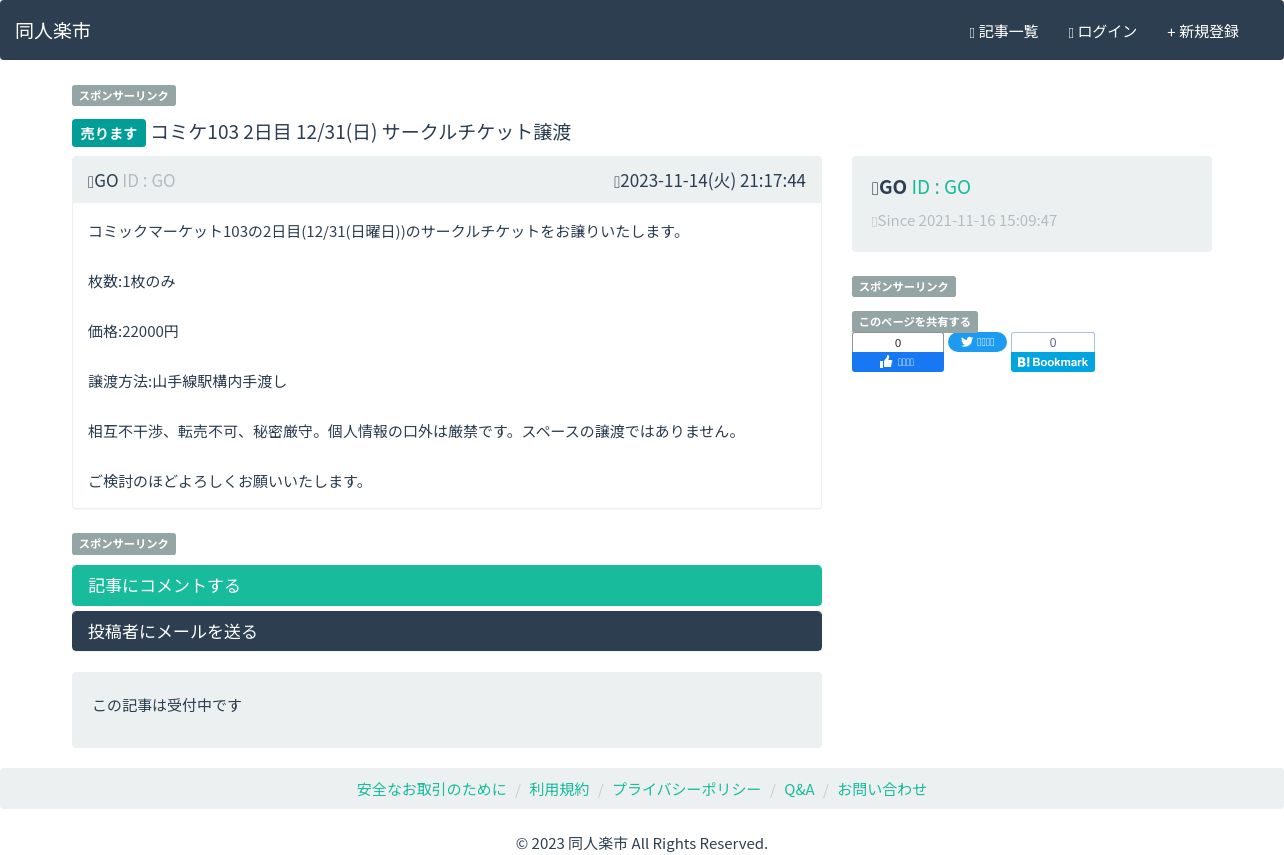1284x855 pixels.
Task: Click the スポンサーリンク label in the sidebar
Action: pyautogui.click(x=904, y=287)
